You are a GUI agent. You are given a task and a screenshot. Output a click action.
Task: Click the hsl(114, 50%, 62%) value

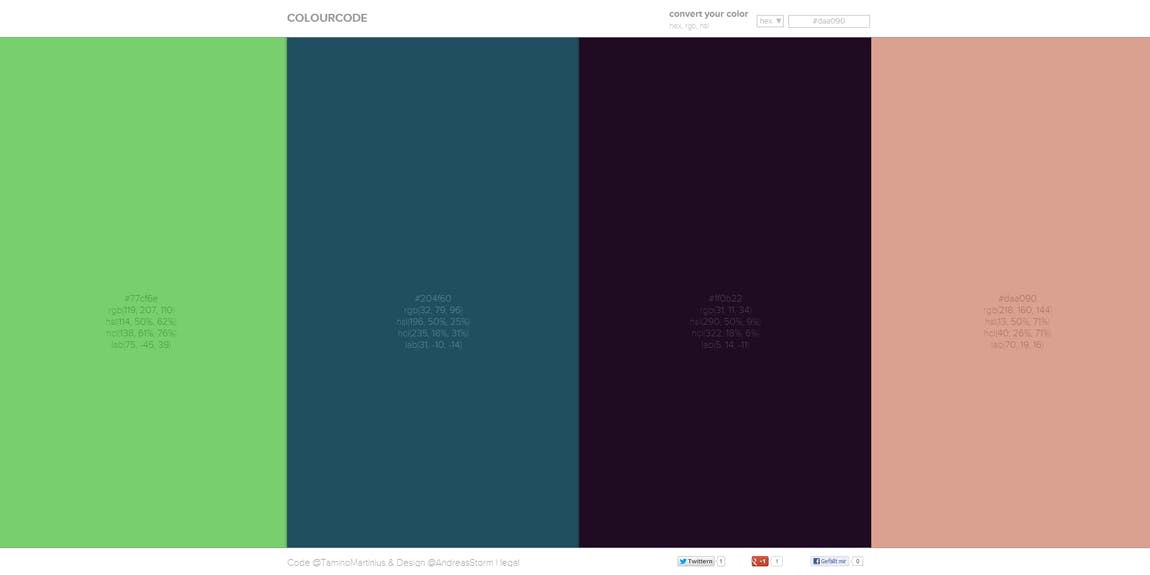[x=141, y=321]
